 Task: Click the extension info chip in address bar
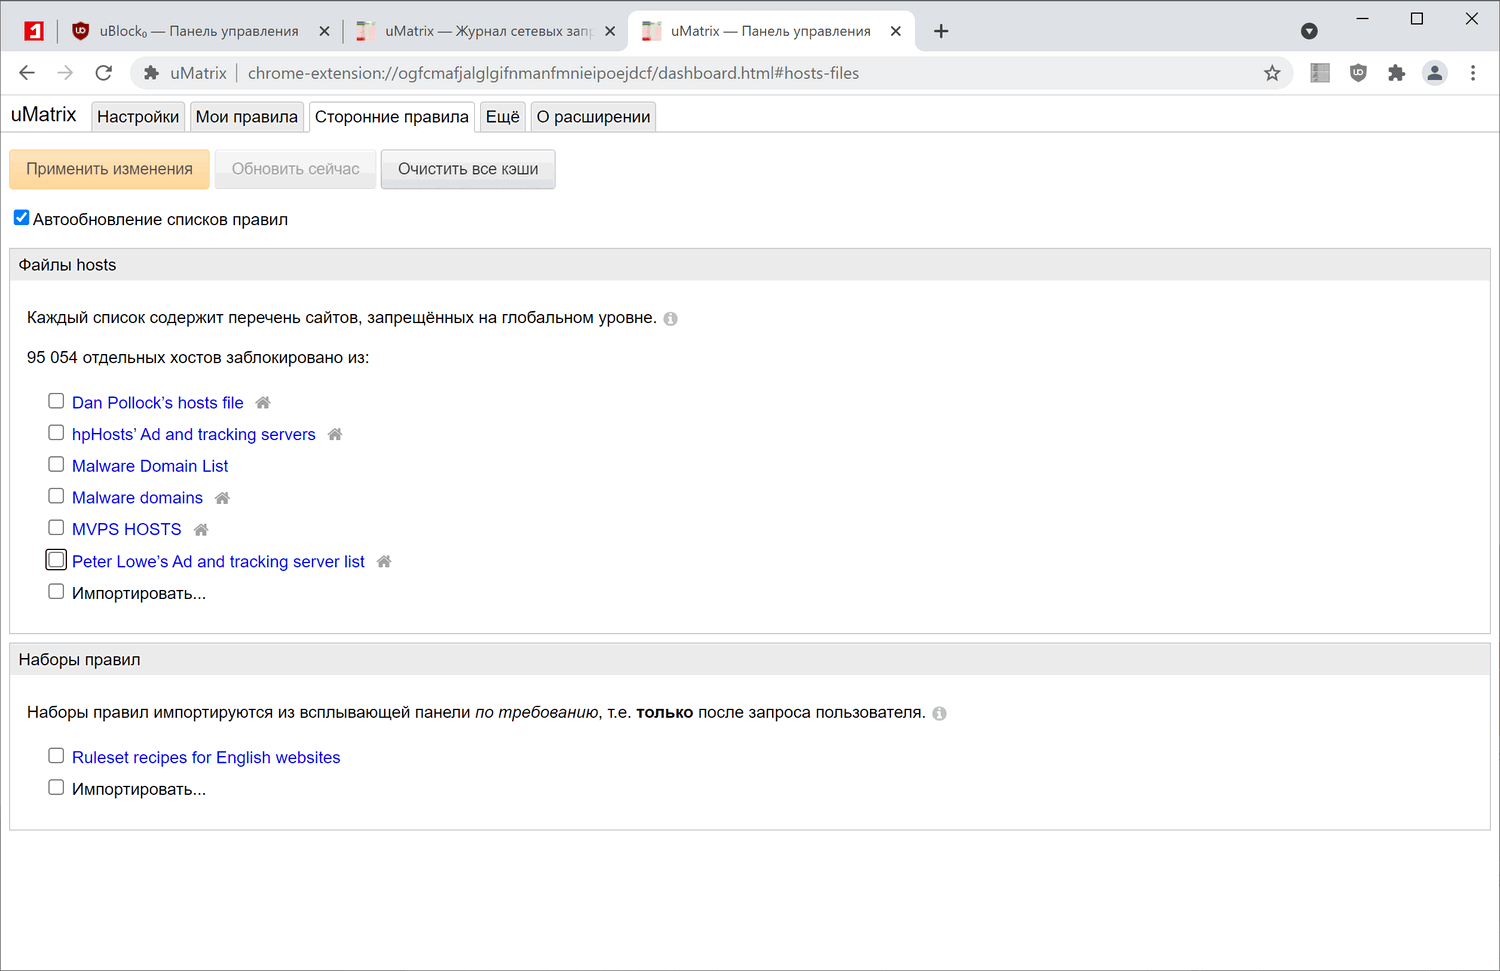pos(186,73)
